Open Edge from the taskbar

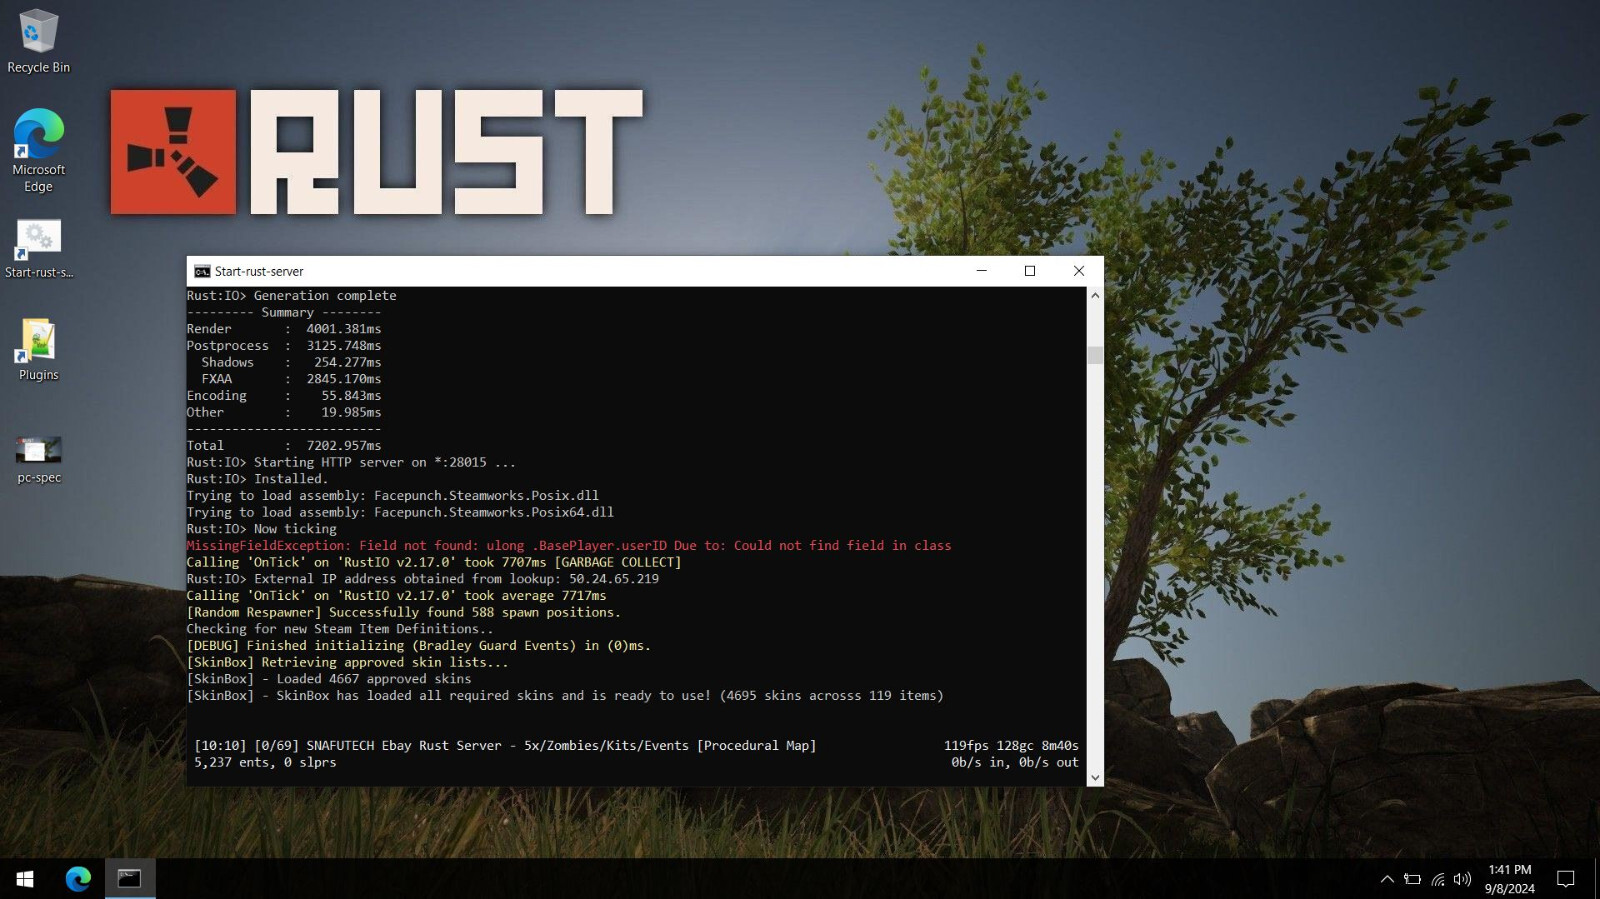point(78,878)
